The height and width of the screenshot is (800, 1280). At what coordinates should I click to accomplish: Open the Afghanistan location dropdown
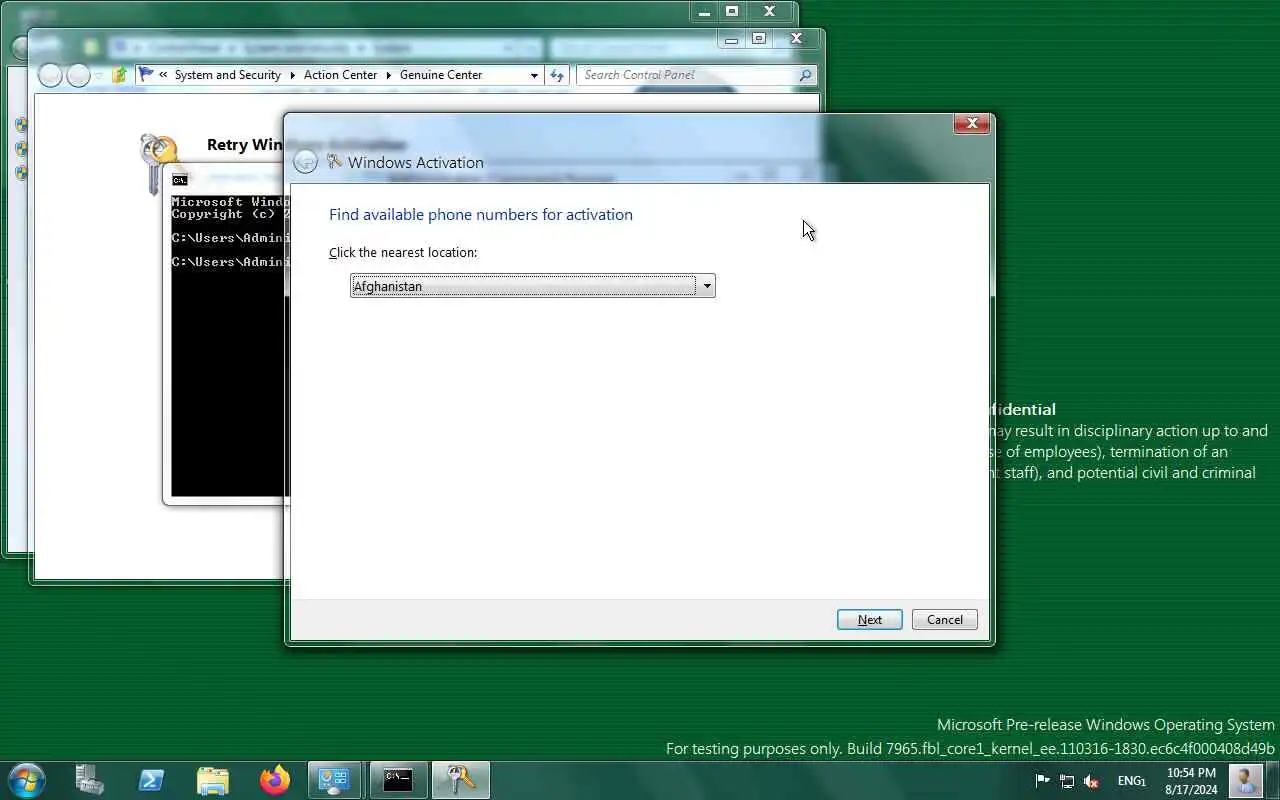pos(532,286)
